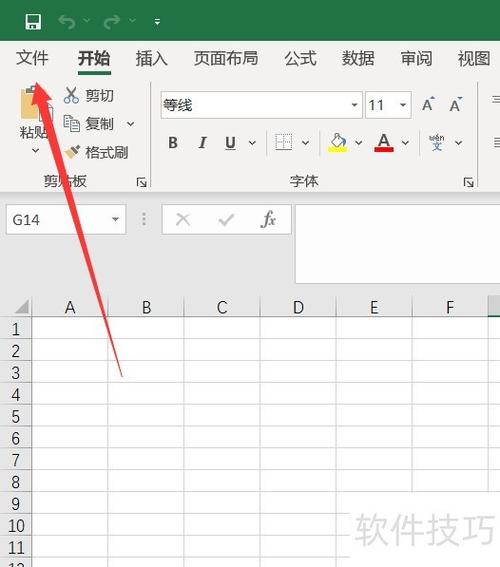Open the 审阅 ribbon tab
The width and height of the screenshot is (500, 567).
click(416, 58)
